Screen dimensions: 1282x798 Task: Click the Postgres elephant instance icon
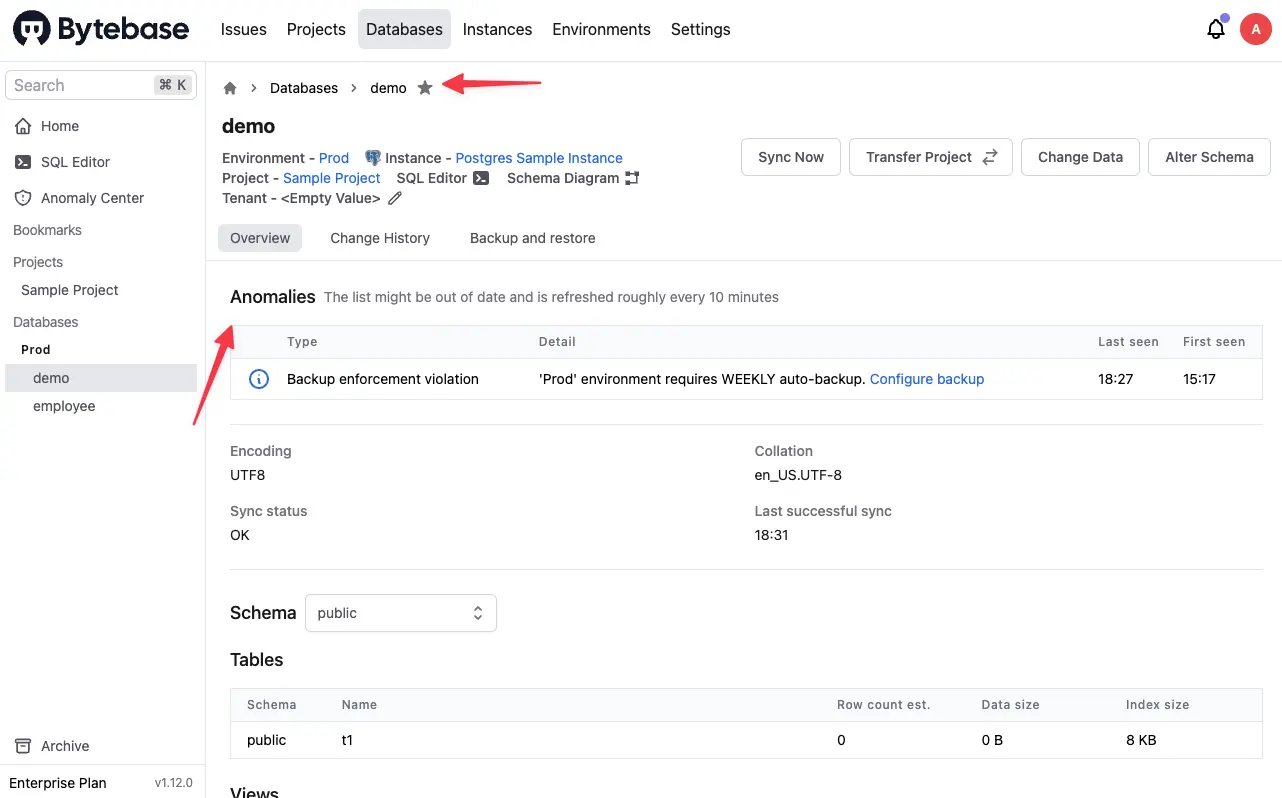[373, 158]
